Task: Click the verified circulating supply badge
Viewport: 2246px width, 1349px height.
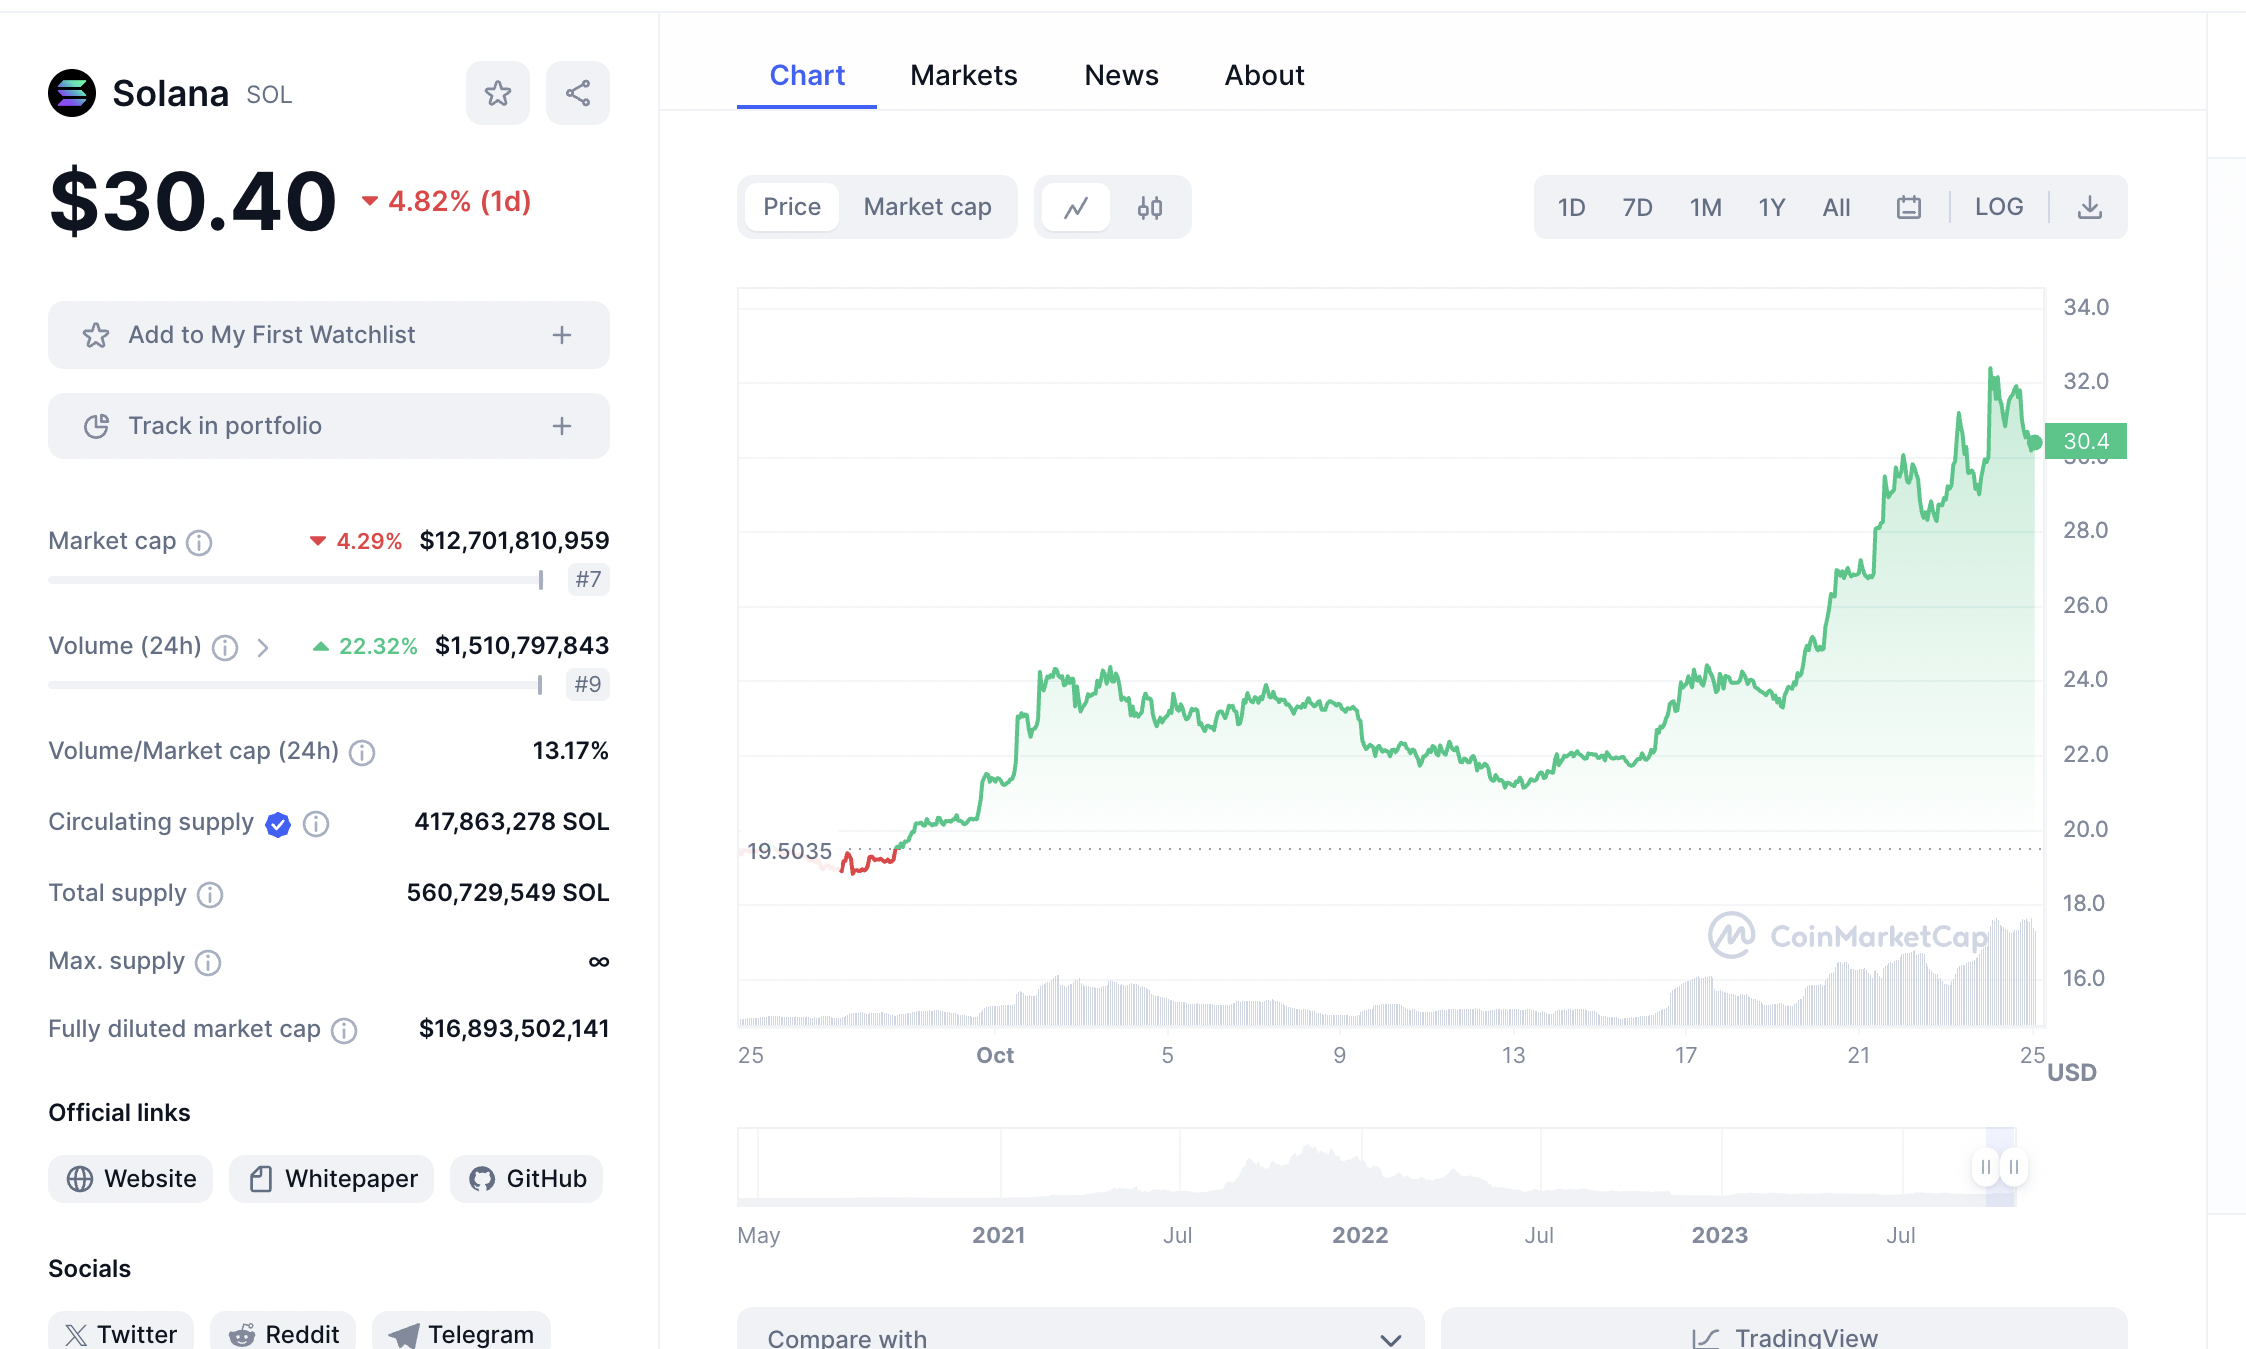Action: tap(278, 824)
